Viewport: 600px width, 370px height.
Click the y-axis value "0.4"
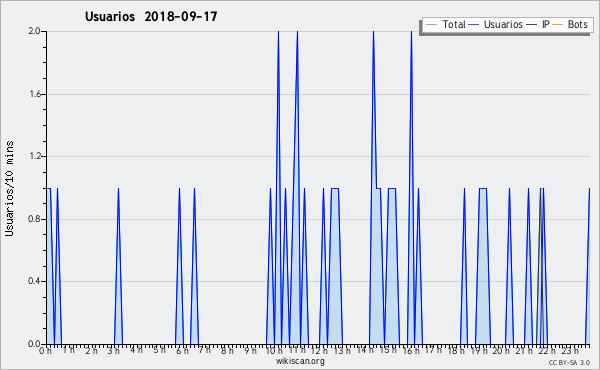pos(34,281)
